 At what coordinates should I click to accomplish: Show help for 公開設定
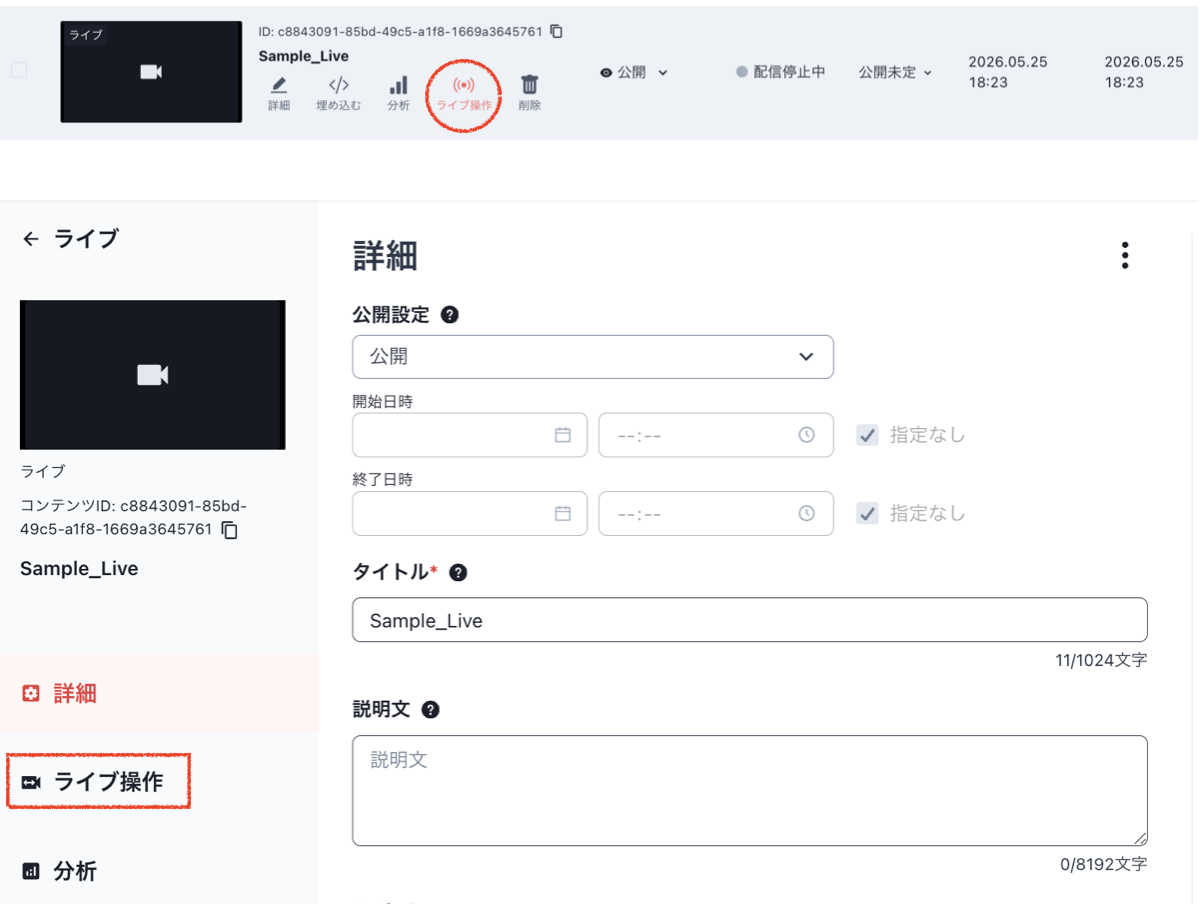[x=450, y=315]
